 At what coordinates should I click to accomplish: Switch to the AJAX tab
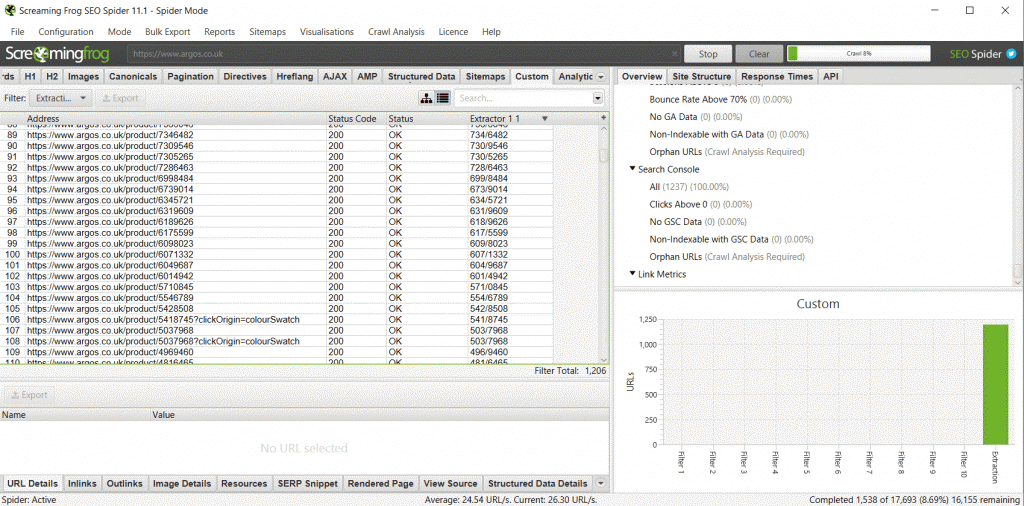335,76
